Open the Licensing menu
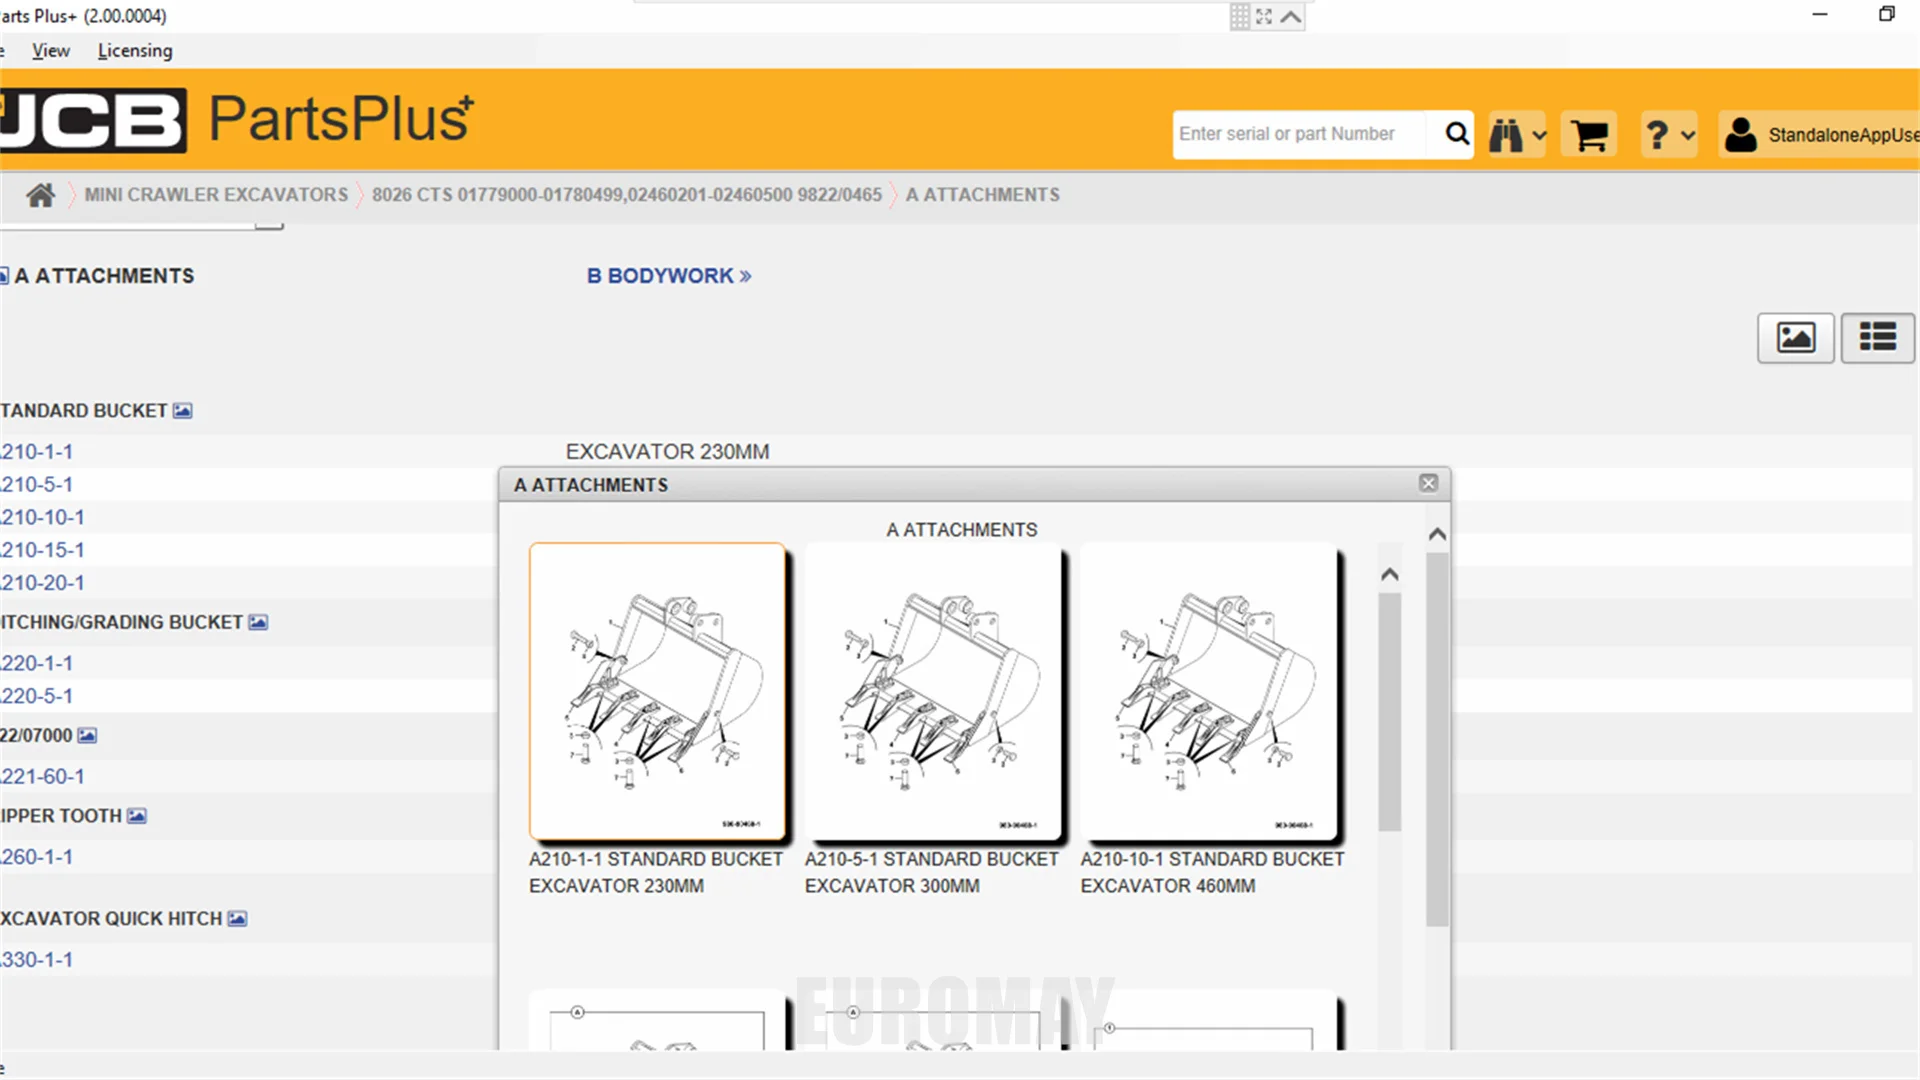 (x=135, y=51)
